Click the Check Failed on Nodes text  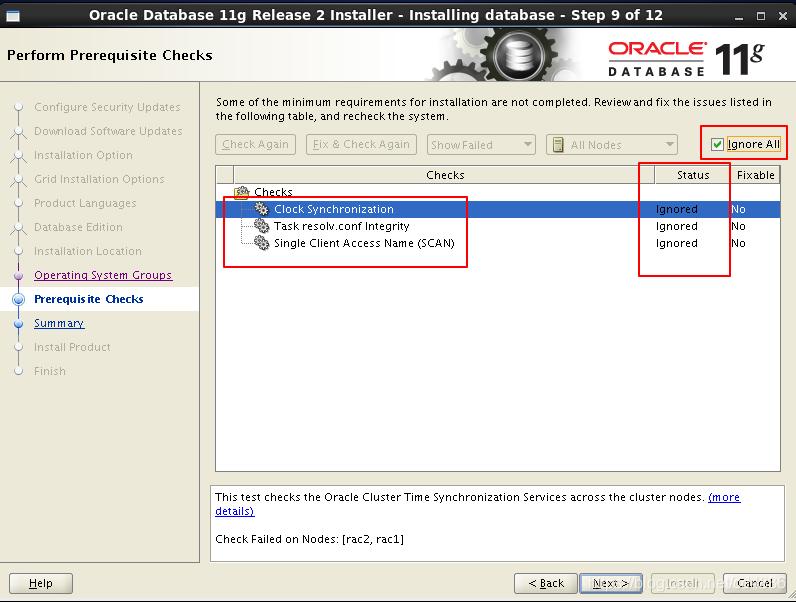pos(310,539)
